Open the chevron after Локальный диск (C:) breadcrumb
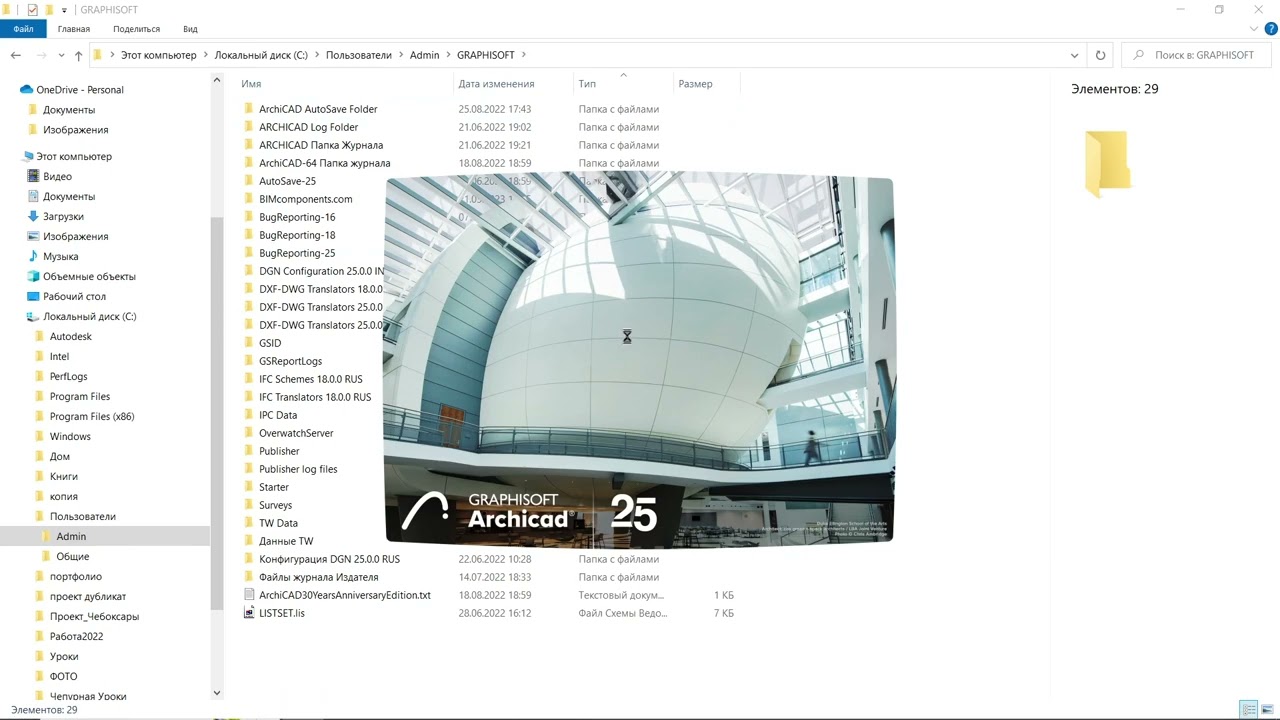 (317, 55)
